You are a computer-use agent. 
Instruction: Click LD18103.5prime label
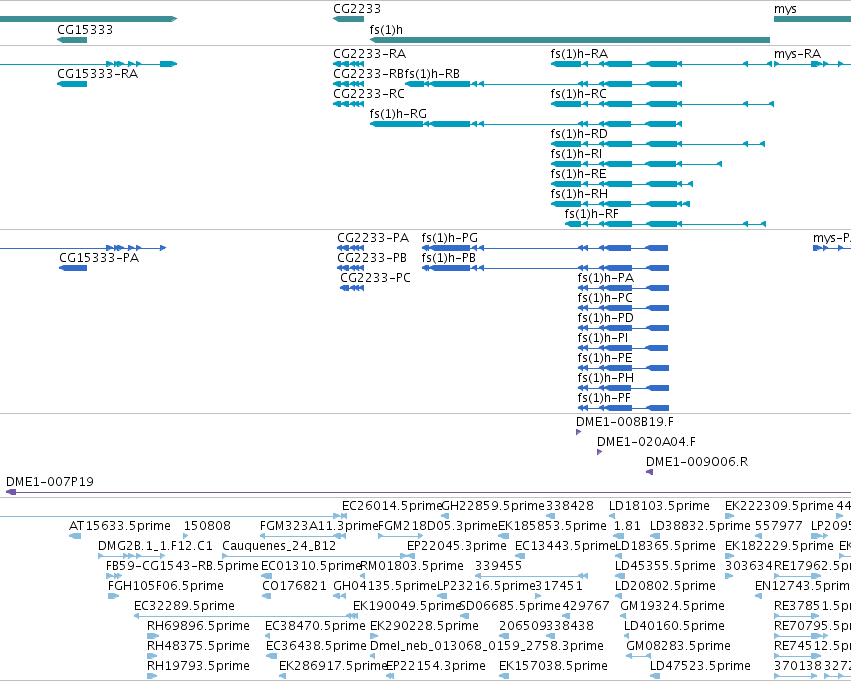coord(659,506)
